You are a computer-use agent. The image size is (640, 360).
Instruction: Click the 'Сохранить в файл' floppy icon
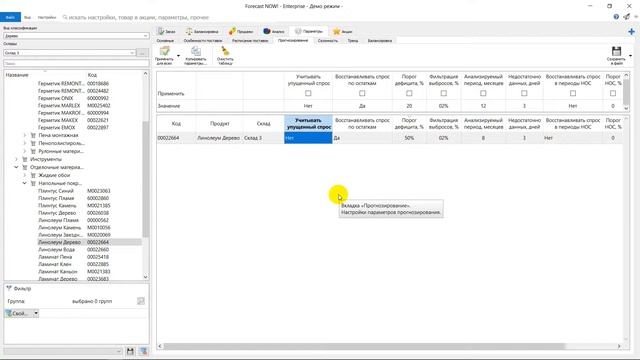click(x=616, y=51)
